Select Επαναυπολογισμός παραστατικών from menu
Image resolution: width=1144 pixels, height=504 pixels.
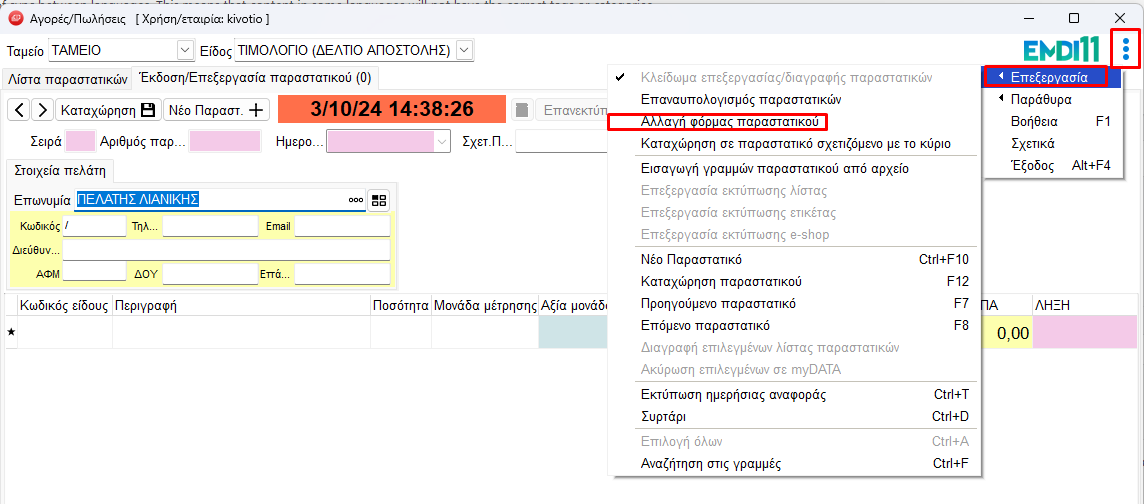[x=740, y=100]
